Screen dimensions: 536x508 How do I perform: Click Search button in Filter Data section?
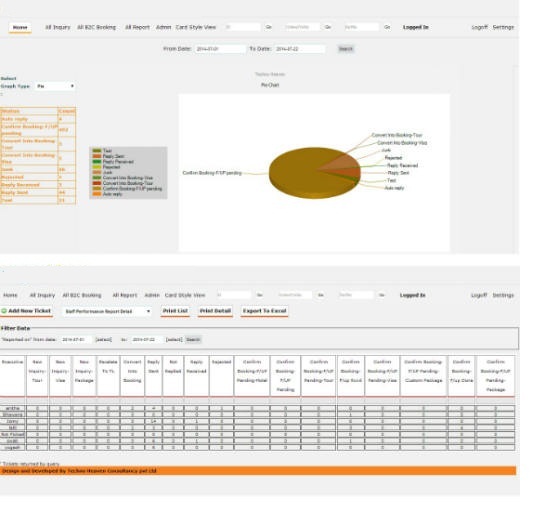point(193,340)
